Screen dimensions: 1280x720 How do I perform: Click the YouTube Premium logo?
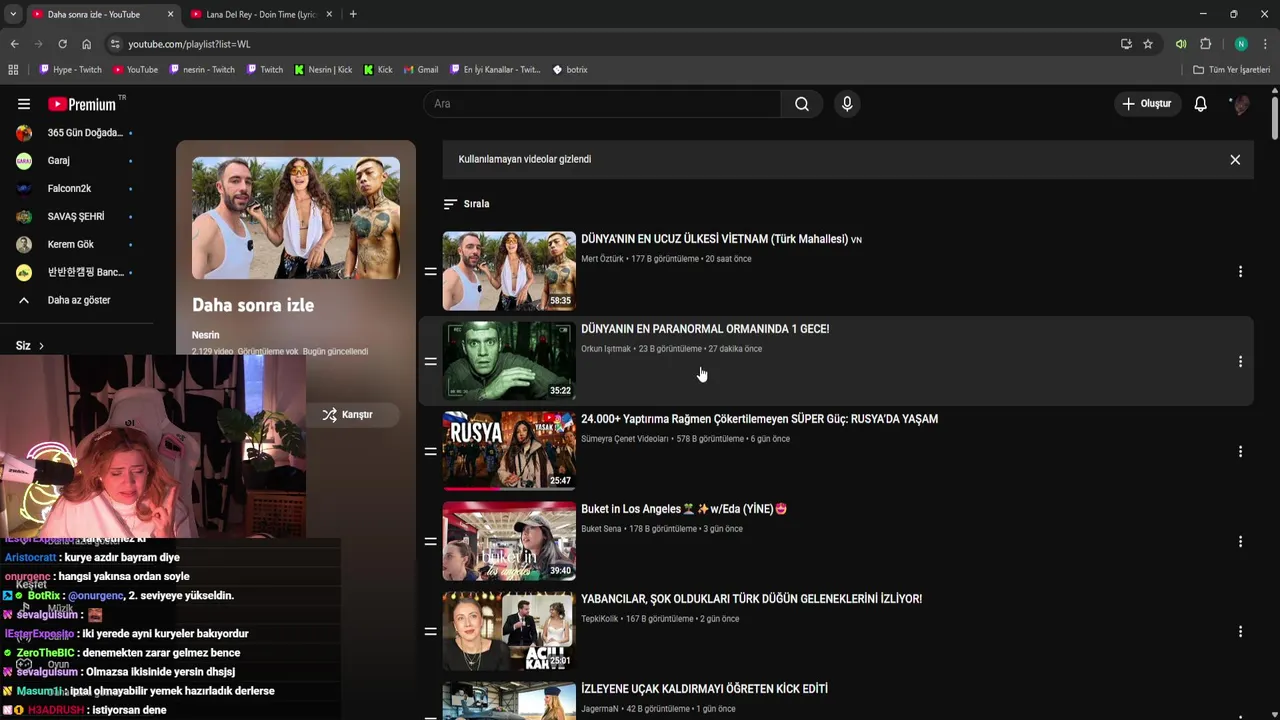pos(82,104)
